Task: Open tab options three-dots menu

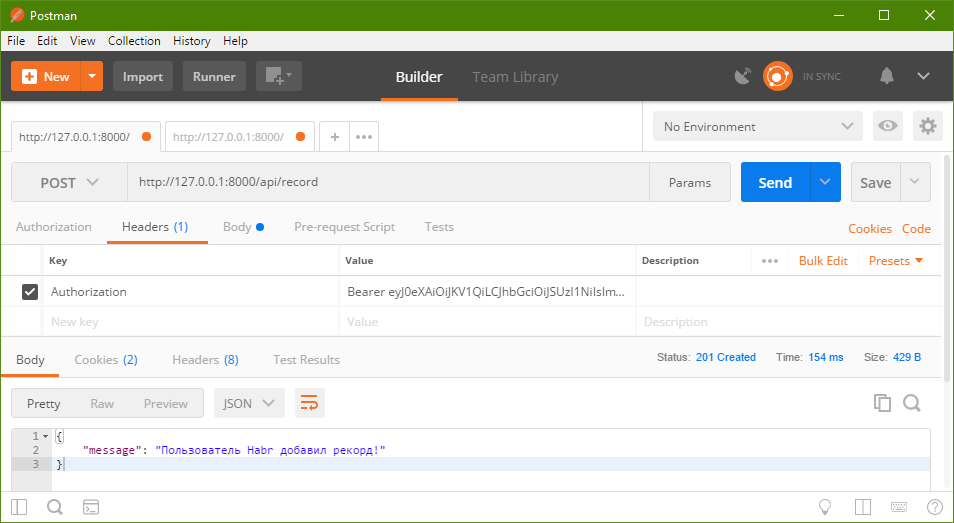Action: tap(364, 137)
